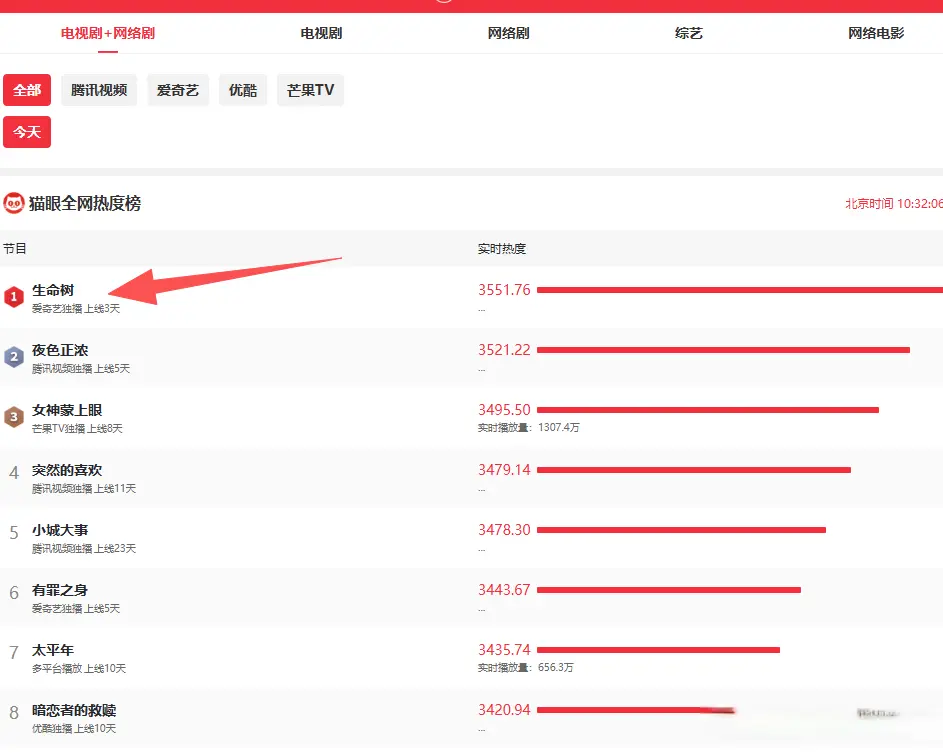The image size is (943, 753).
Task: Select the 全部 platform filter
Action: (27, 90)
